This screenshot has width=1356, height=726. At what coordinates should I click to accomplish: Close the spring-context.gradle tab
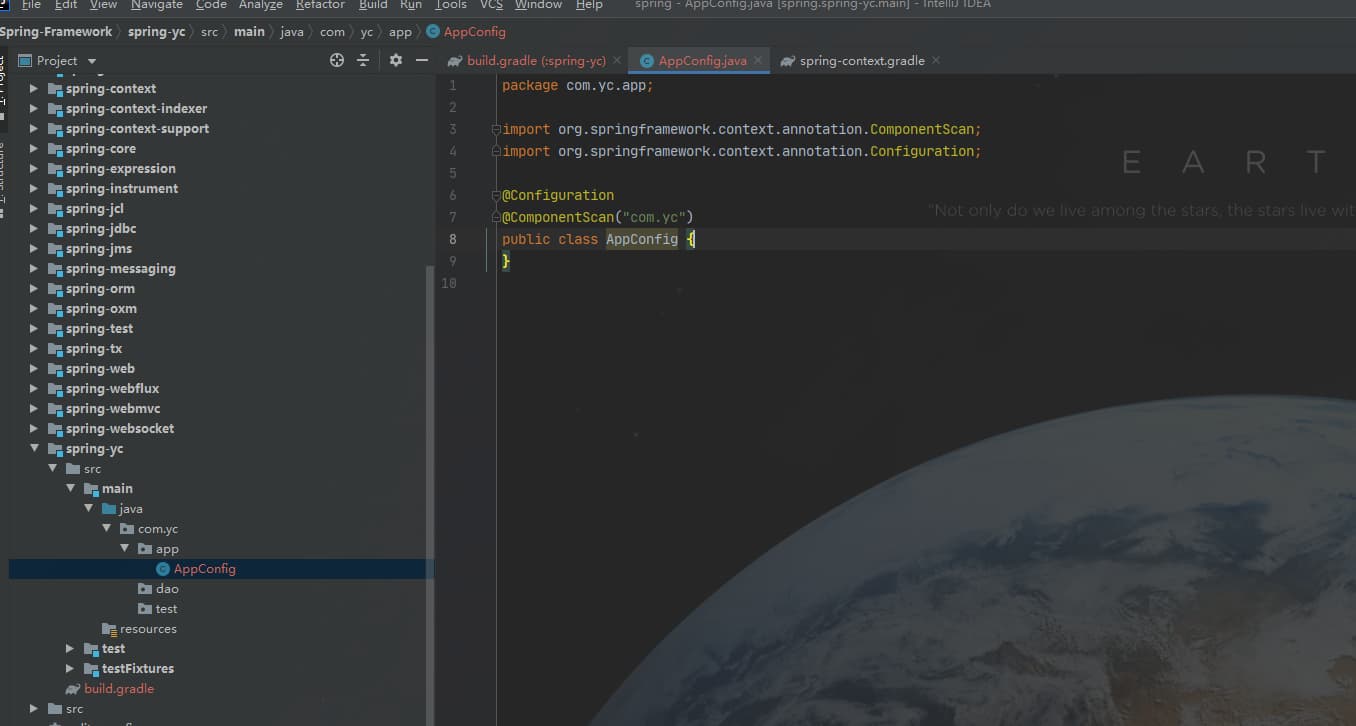pos(936,61)
